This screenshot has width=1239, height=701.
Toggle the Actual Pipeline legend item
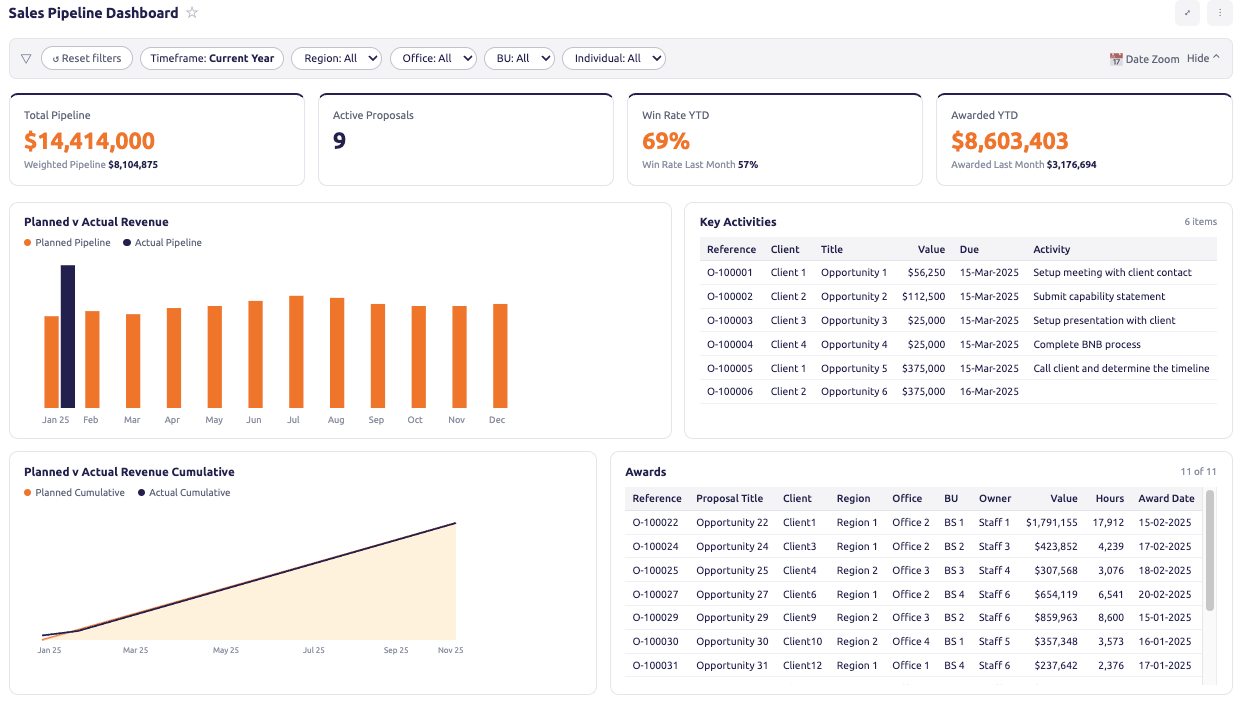162,242
